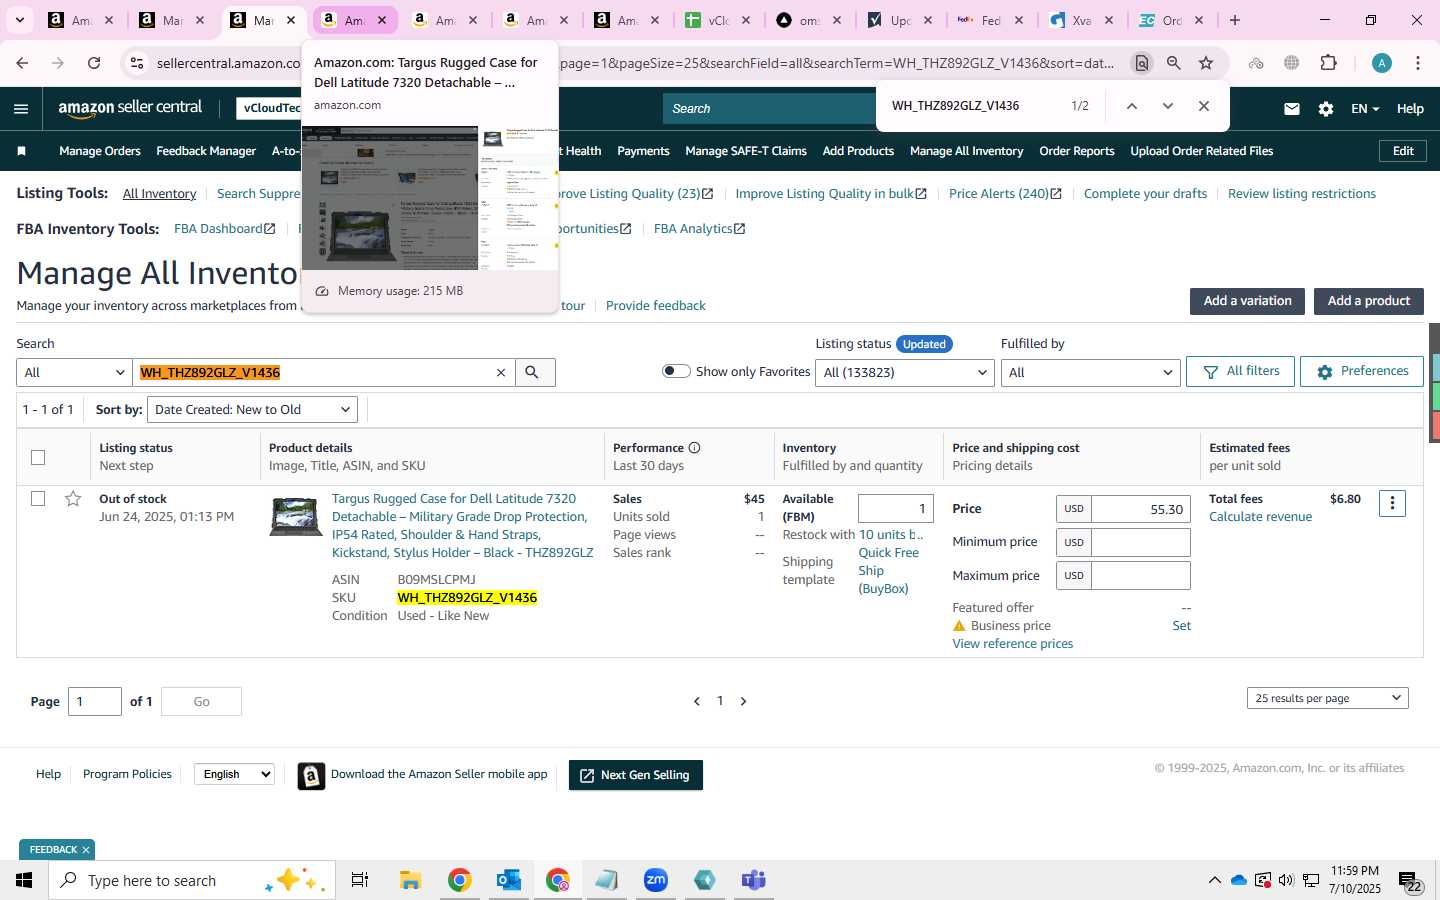Image resolution: width=1440 pixels, height=900 pixels.
Task: Bookmark this page with the star icon
Action: [1206, 63]
